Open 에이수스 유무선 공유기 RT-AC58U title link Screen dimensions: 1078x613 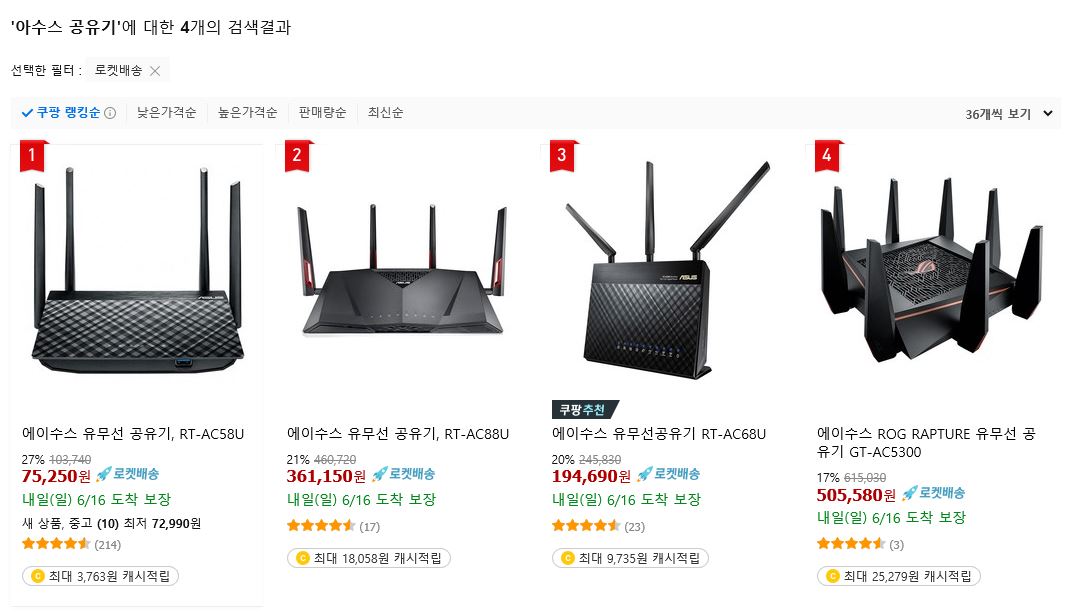[x=133, y=434]
